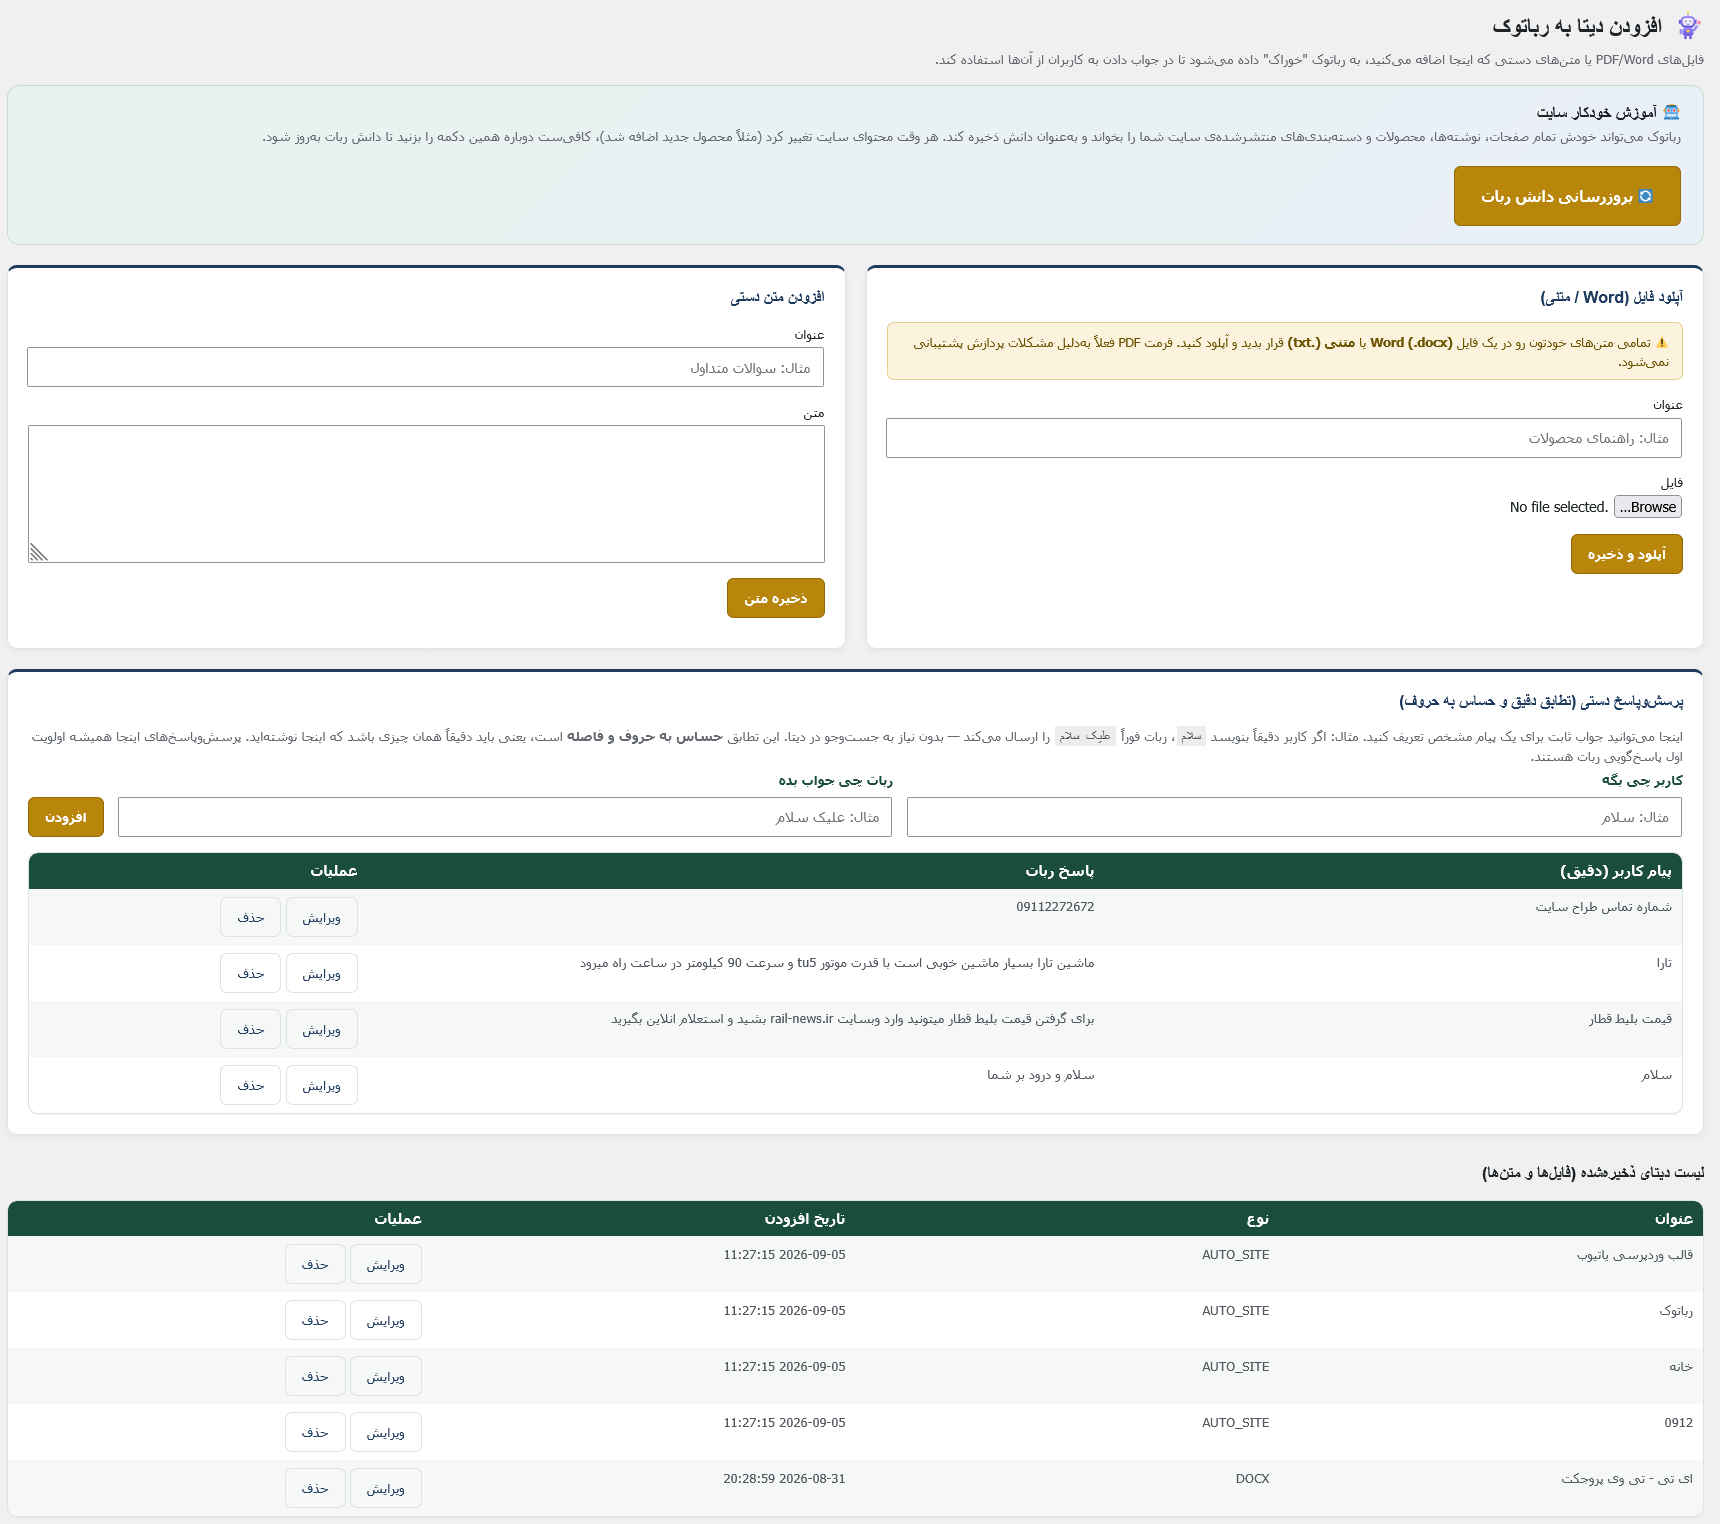Delete the شماره تماس طراح سایت row

251,917
